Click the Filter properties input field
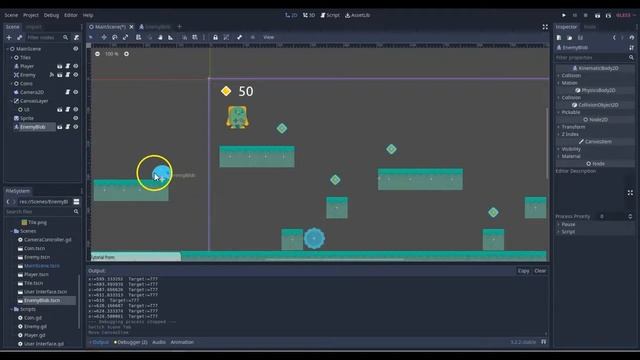The height and width of the screenshot is (360, 640). coord(595,58)
